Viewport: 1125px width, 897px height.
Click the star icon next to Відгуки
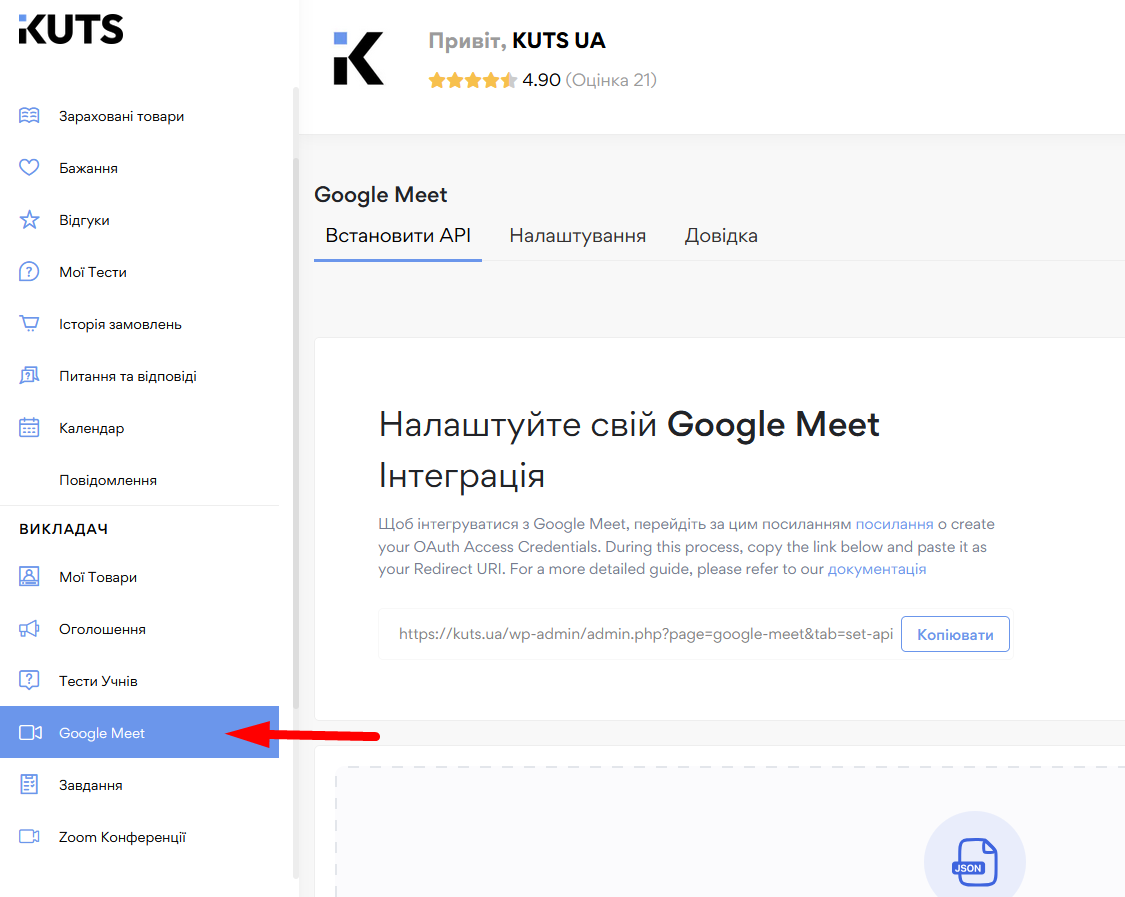(x=29, y=220)
